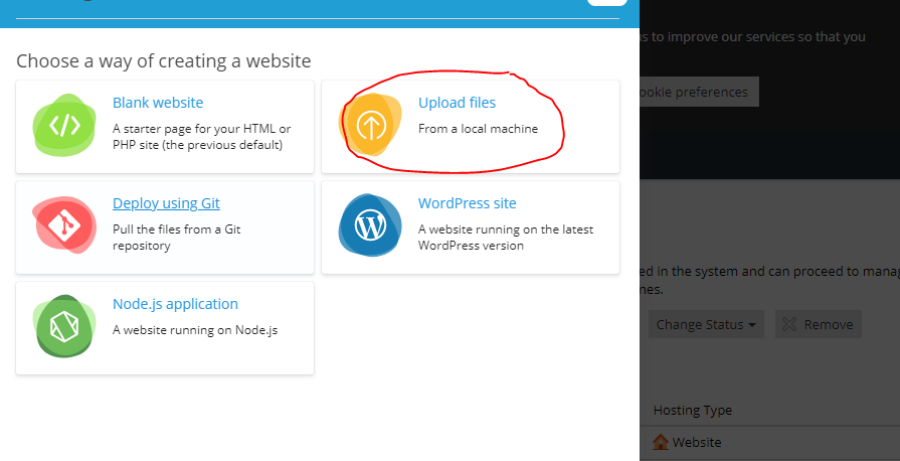This screenshot has width=900, height=461.
Task: Open the Deploy using Git link
Action: click(166, 203)
